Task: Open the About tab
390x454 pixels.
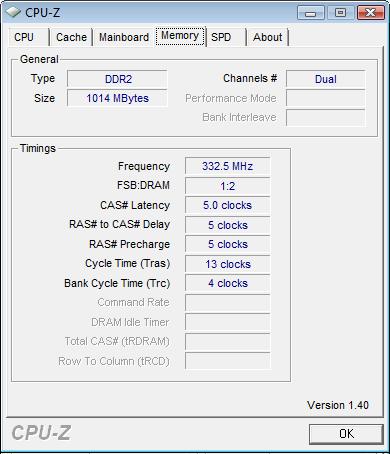Action: pos(268,37)
